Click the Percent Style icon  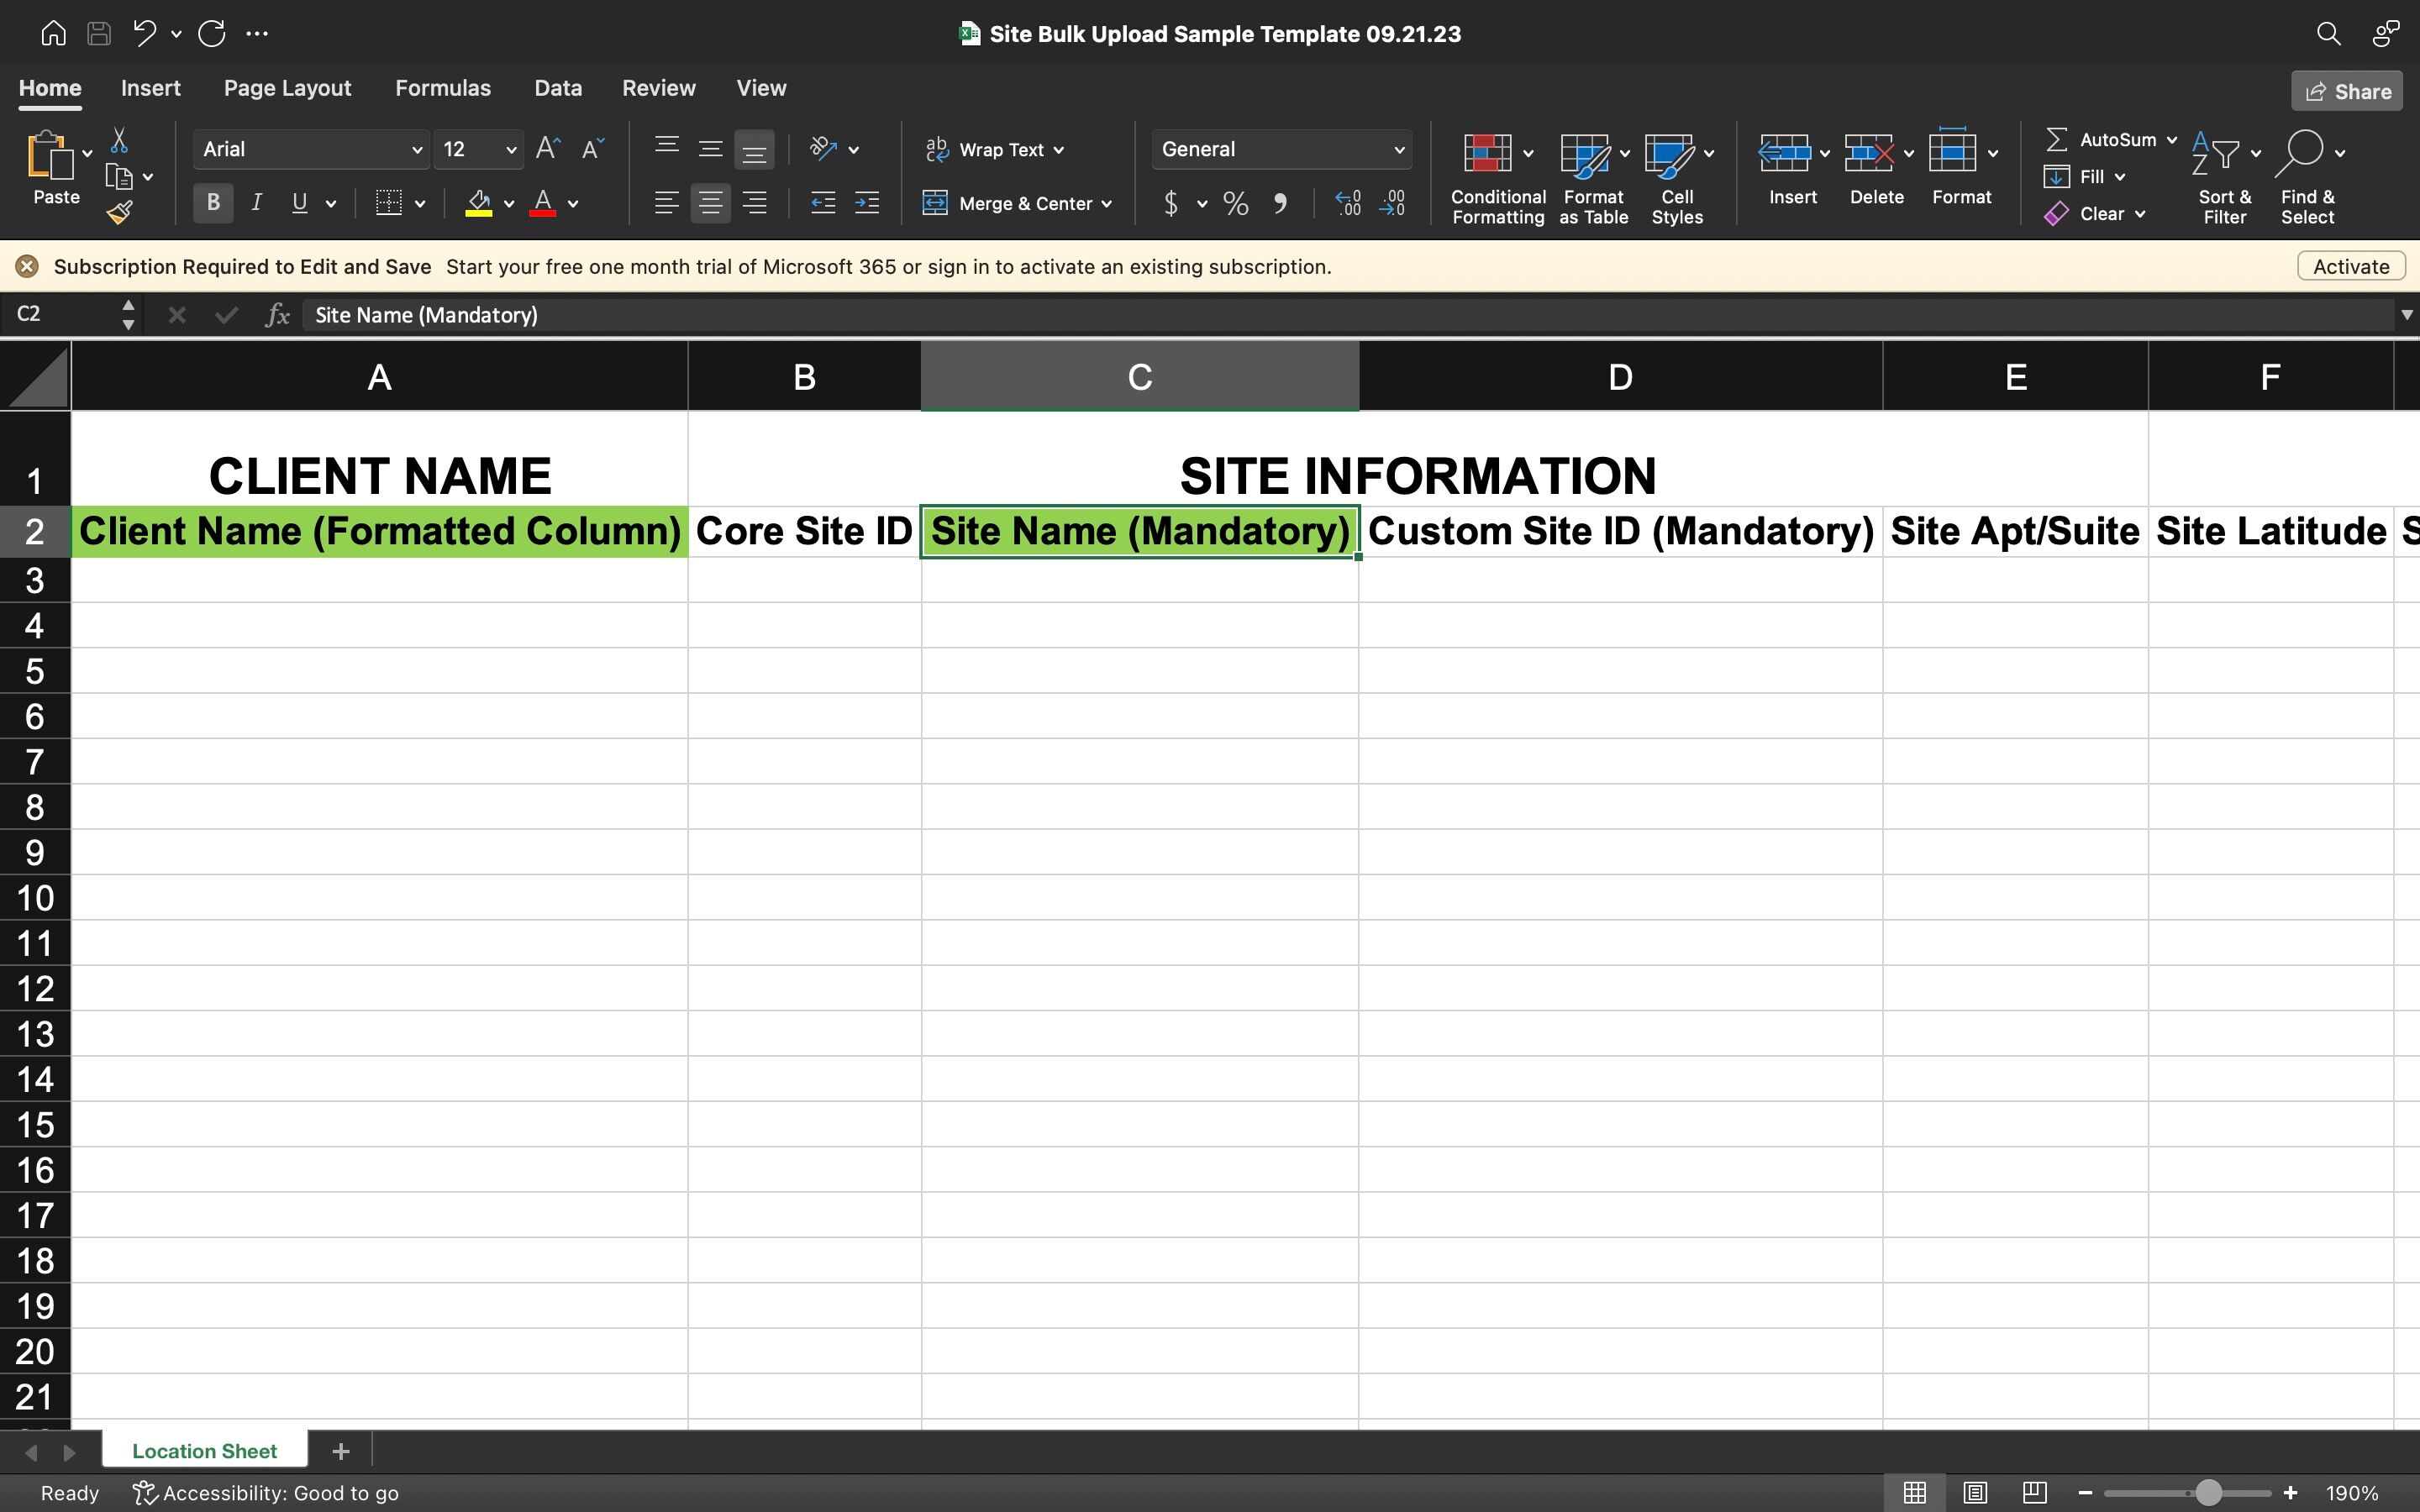tap(1236, 204)
